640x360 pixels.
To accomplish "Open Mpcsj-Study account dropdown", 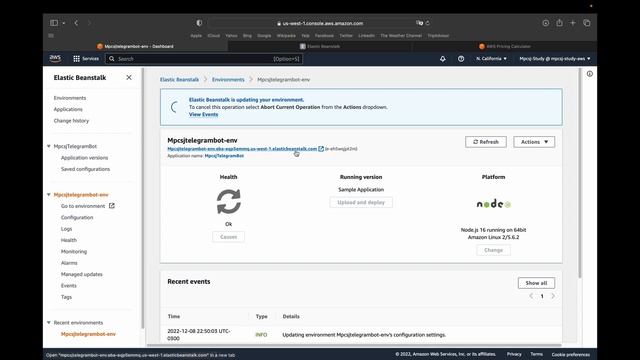I will point(555,59).
